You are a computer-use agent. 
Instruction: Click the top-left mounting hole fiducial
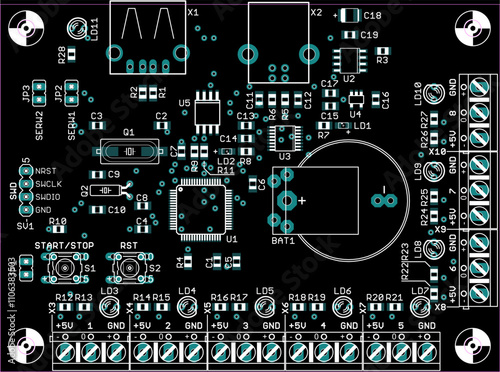(x=26, y=28)
